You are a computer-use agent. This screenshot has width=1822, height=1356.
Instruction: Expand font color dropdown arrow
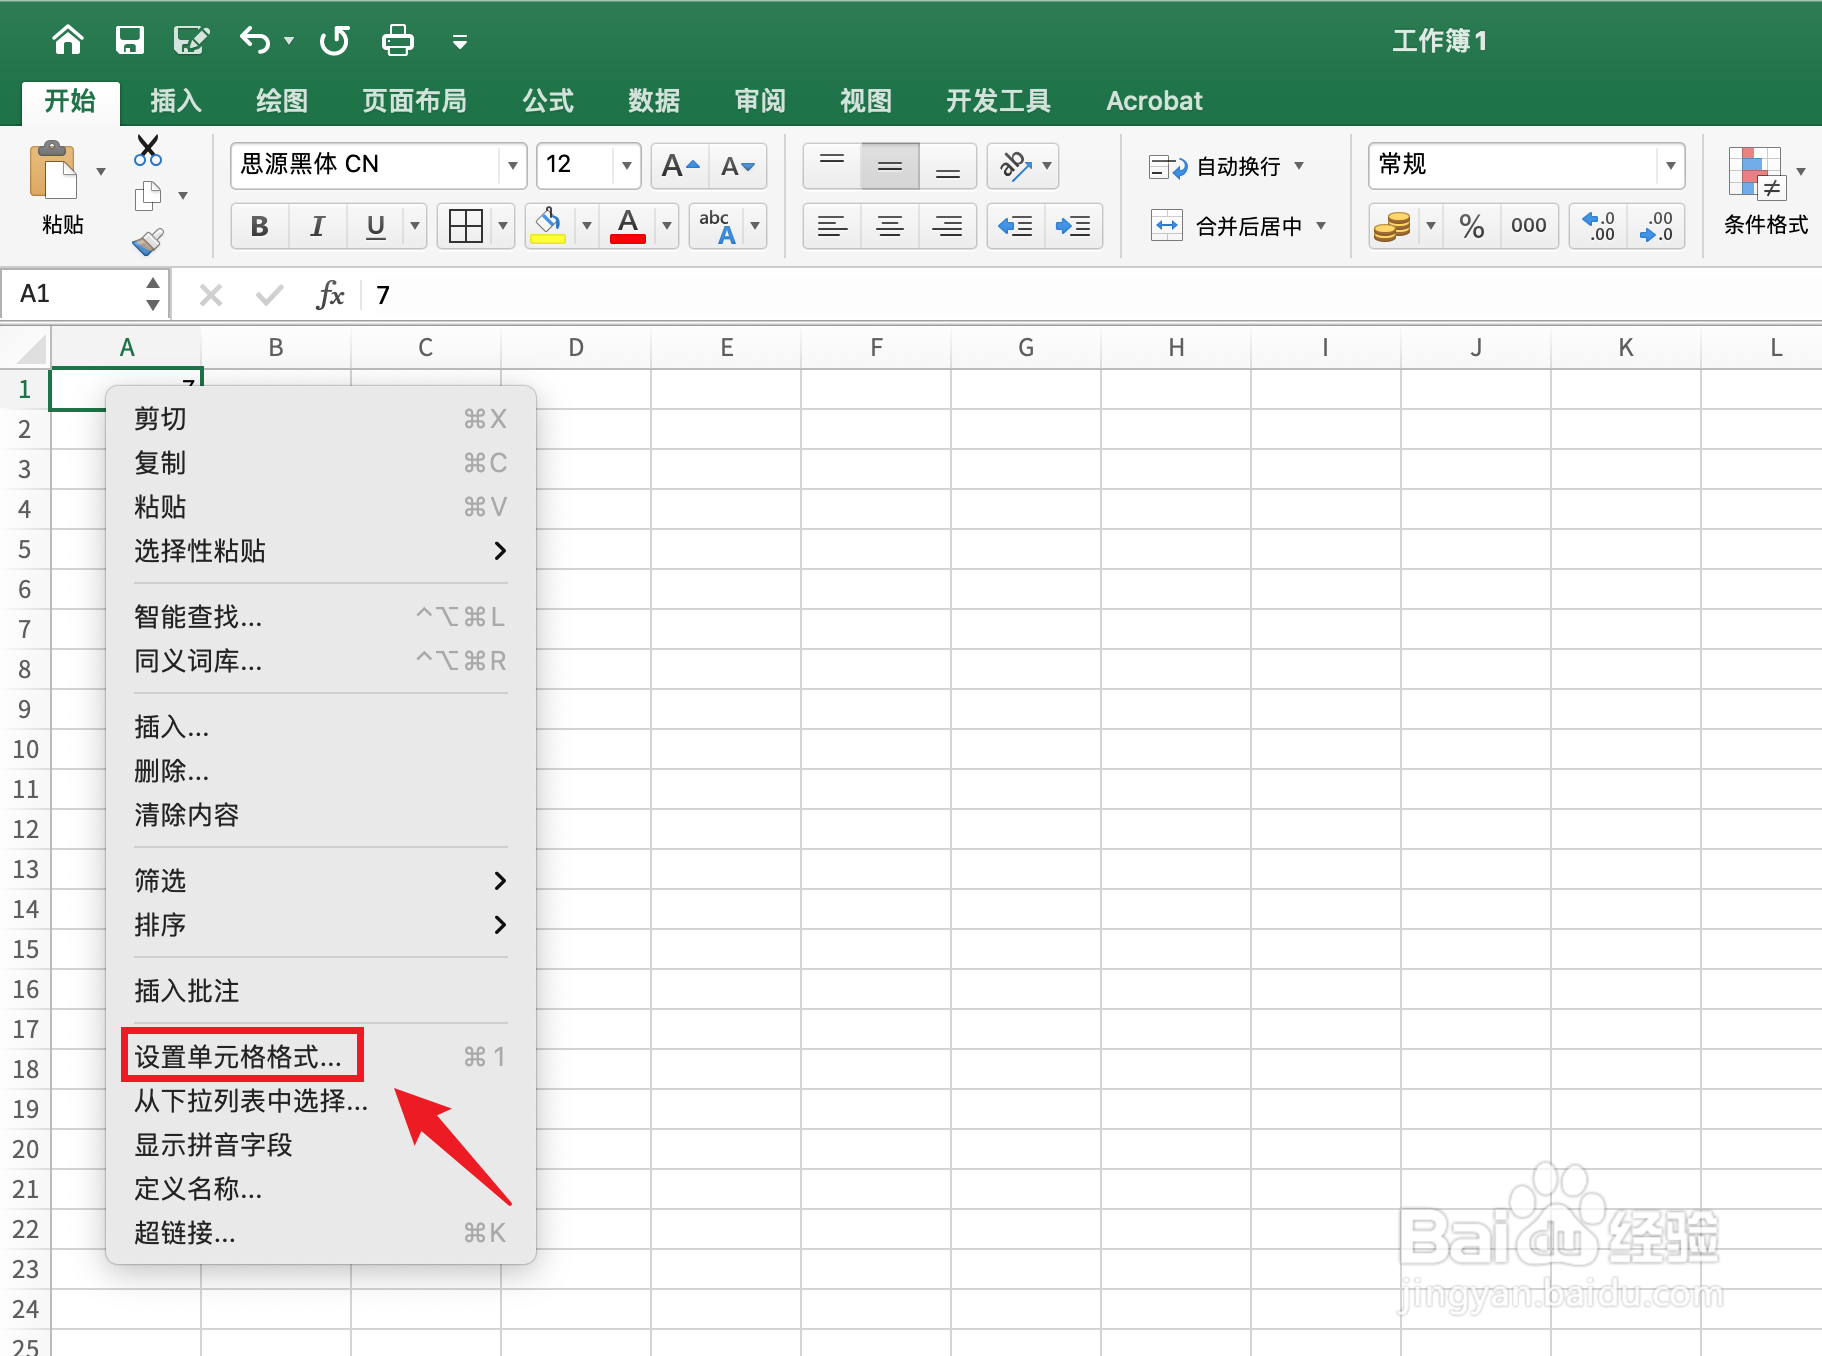(x=667, y=226)
